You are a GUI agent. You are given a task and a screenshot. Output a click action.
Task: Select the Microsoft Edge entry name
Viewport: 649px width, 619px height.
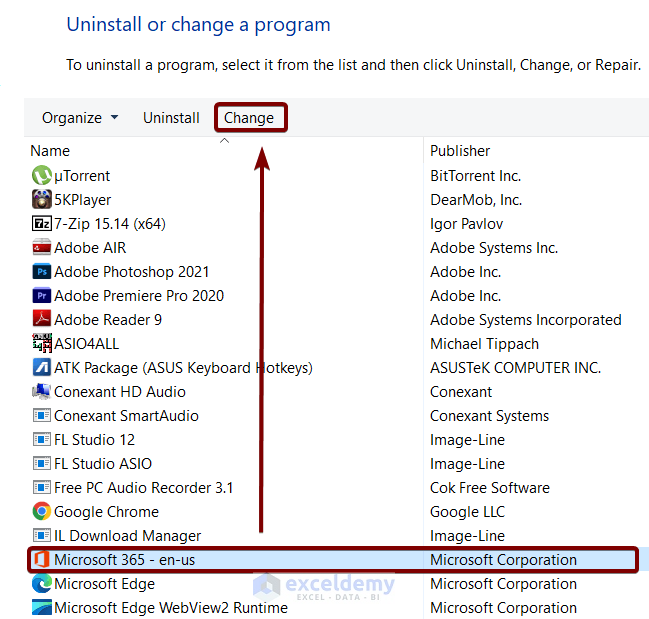pos(104,584)
